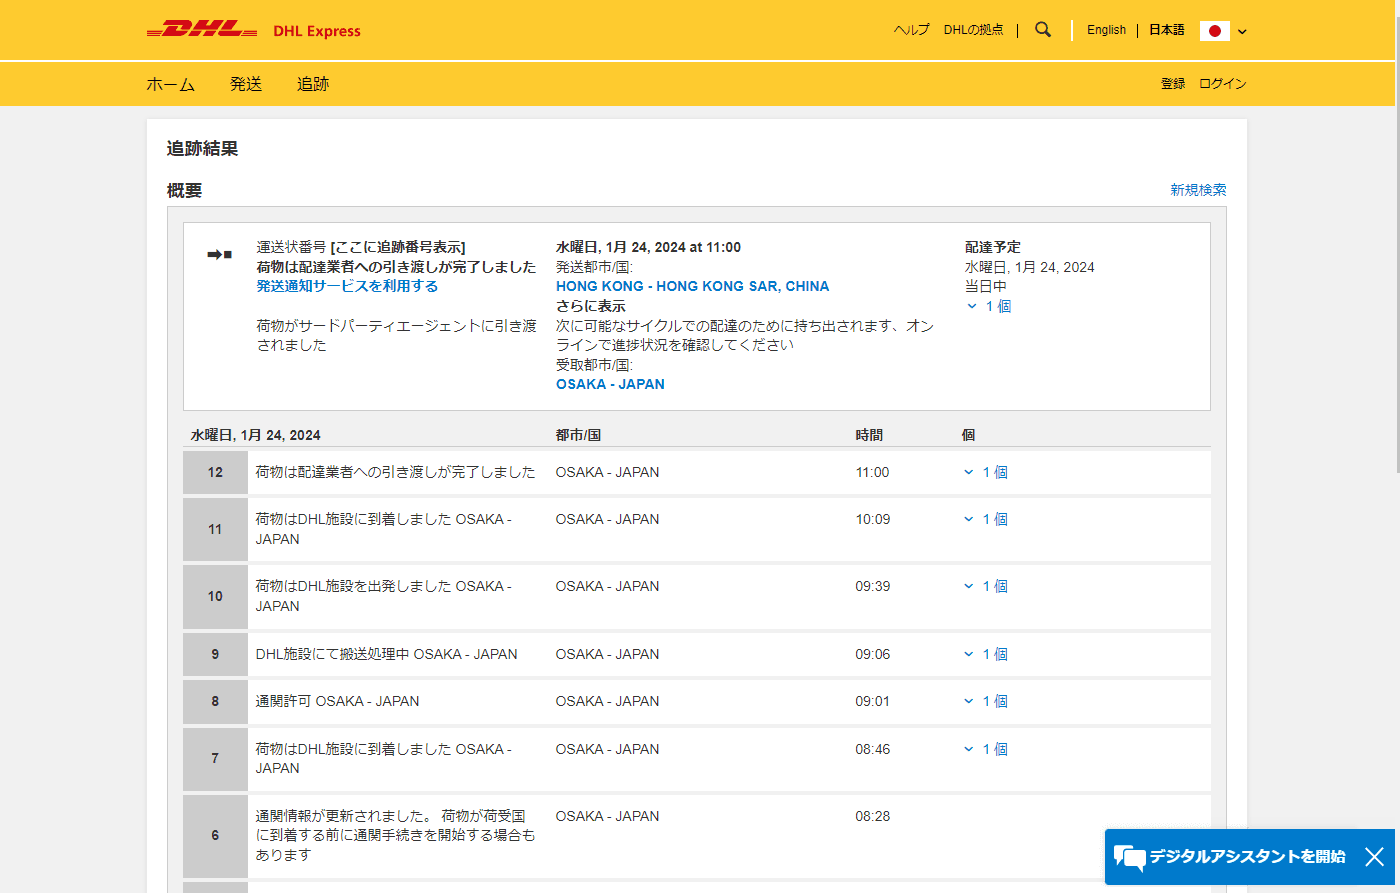Click 通関情報が更新されました event text
The image size is (1400, 893).
tap(395, 835)
